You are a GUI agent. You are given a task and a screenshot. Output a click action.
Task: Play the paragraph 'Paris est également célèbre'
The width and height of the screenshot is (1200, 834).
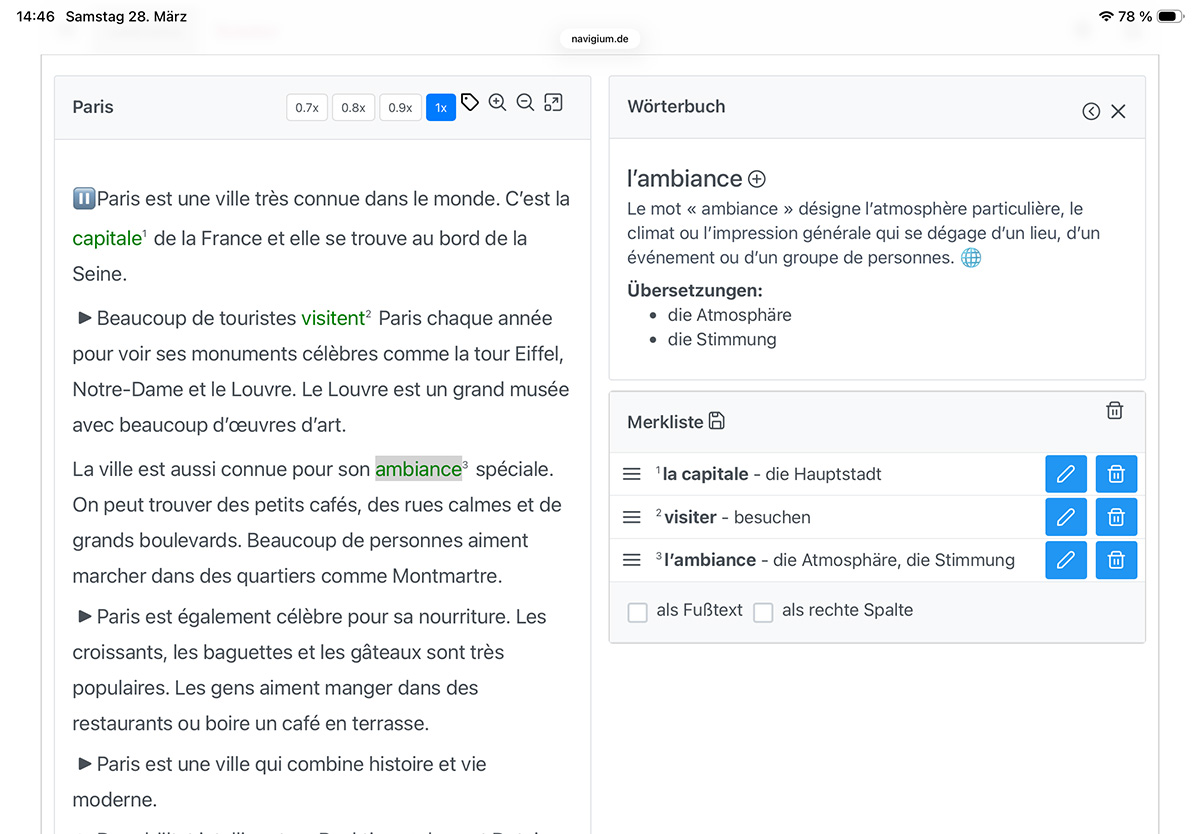(x=85, y=616)
